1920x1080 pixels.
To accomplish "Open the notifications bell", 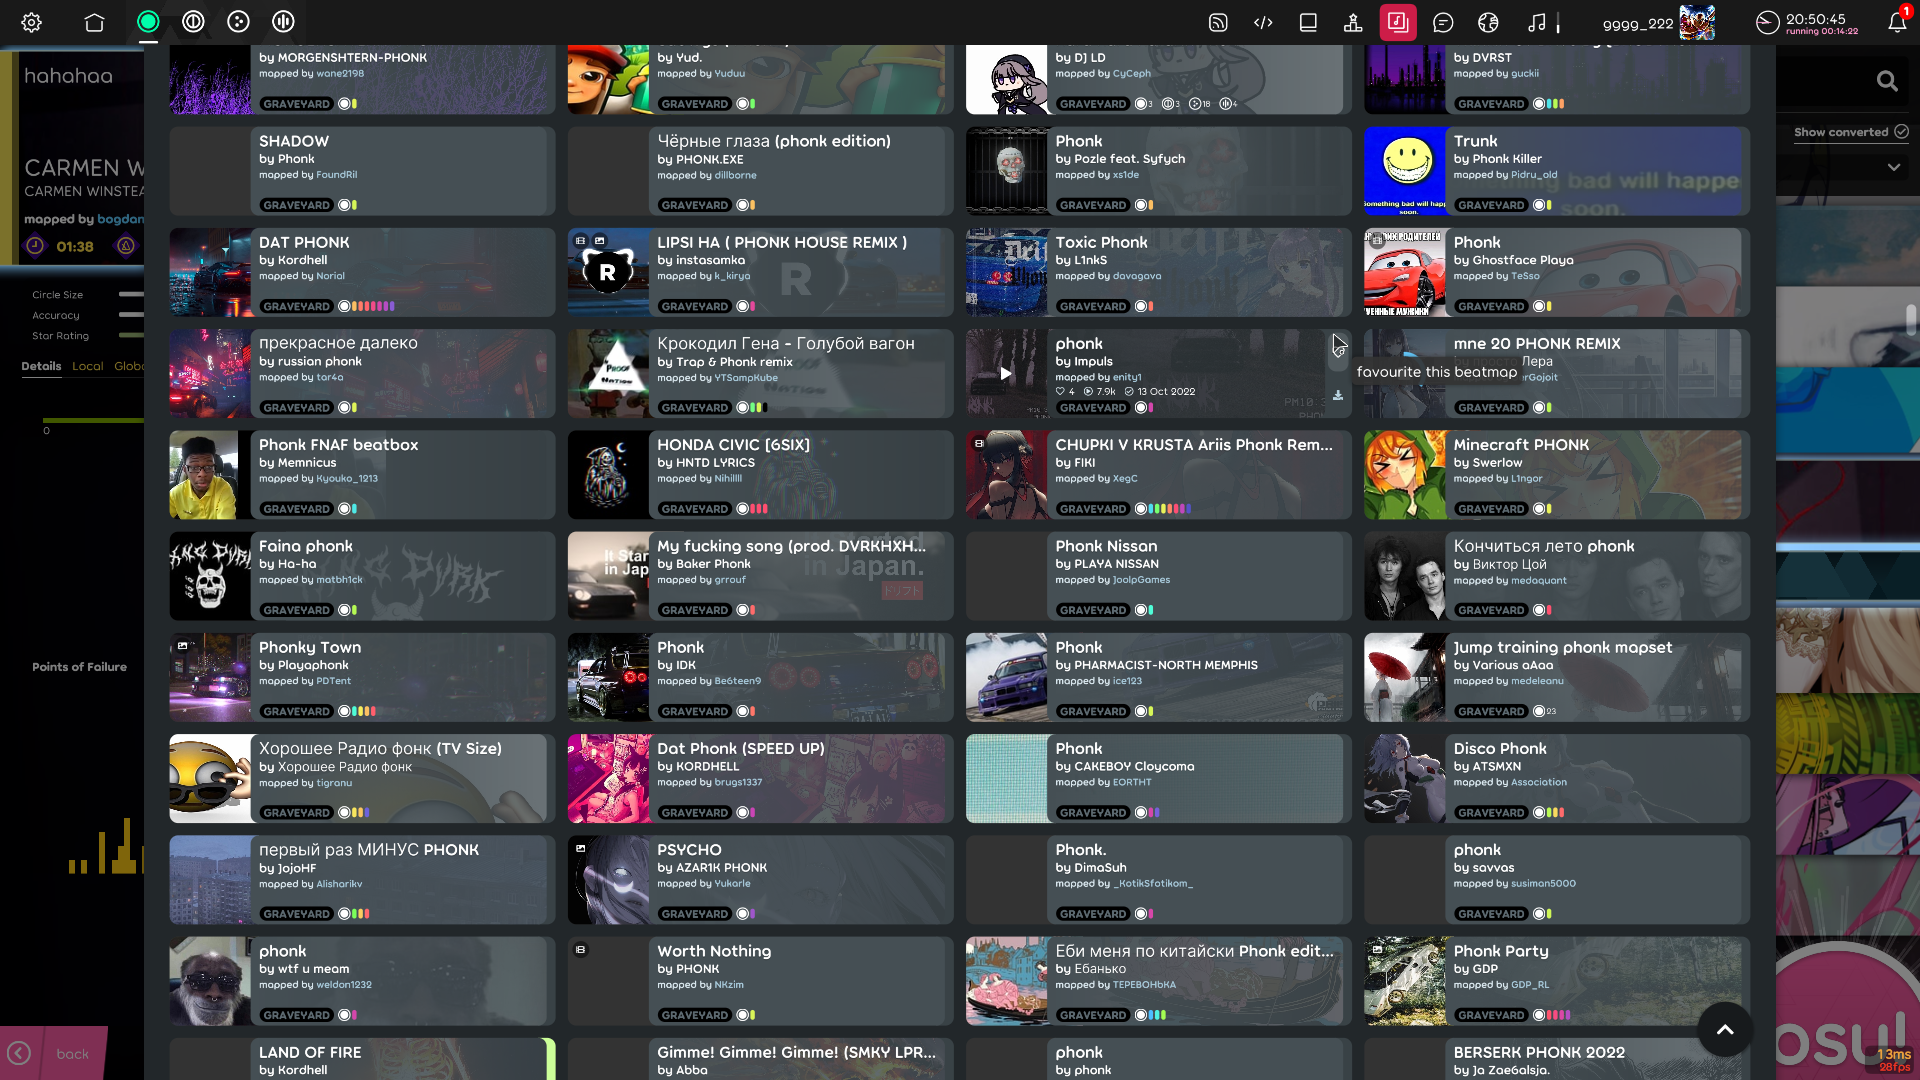I will click(1897, 22).
